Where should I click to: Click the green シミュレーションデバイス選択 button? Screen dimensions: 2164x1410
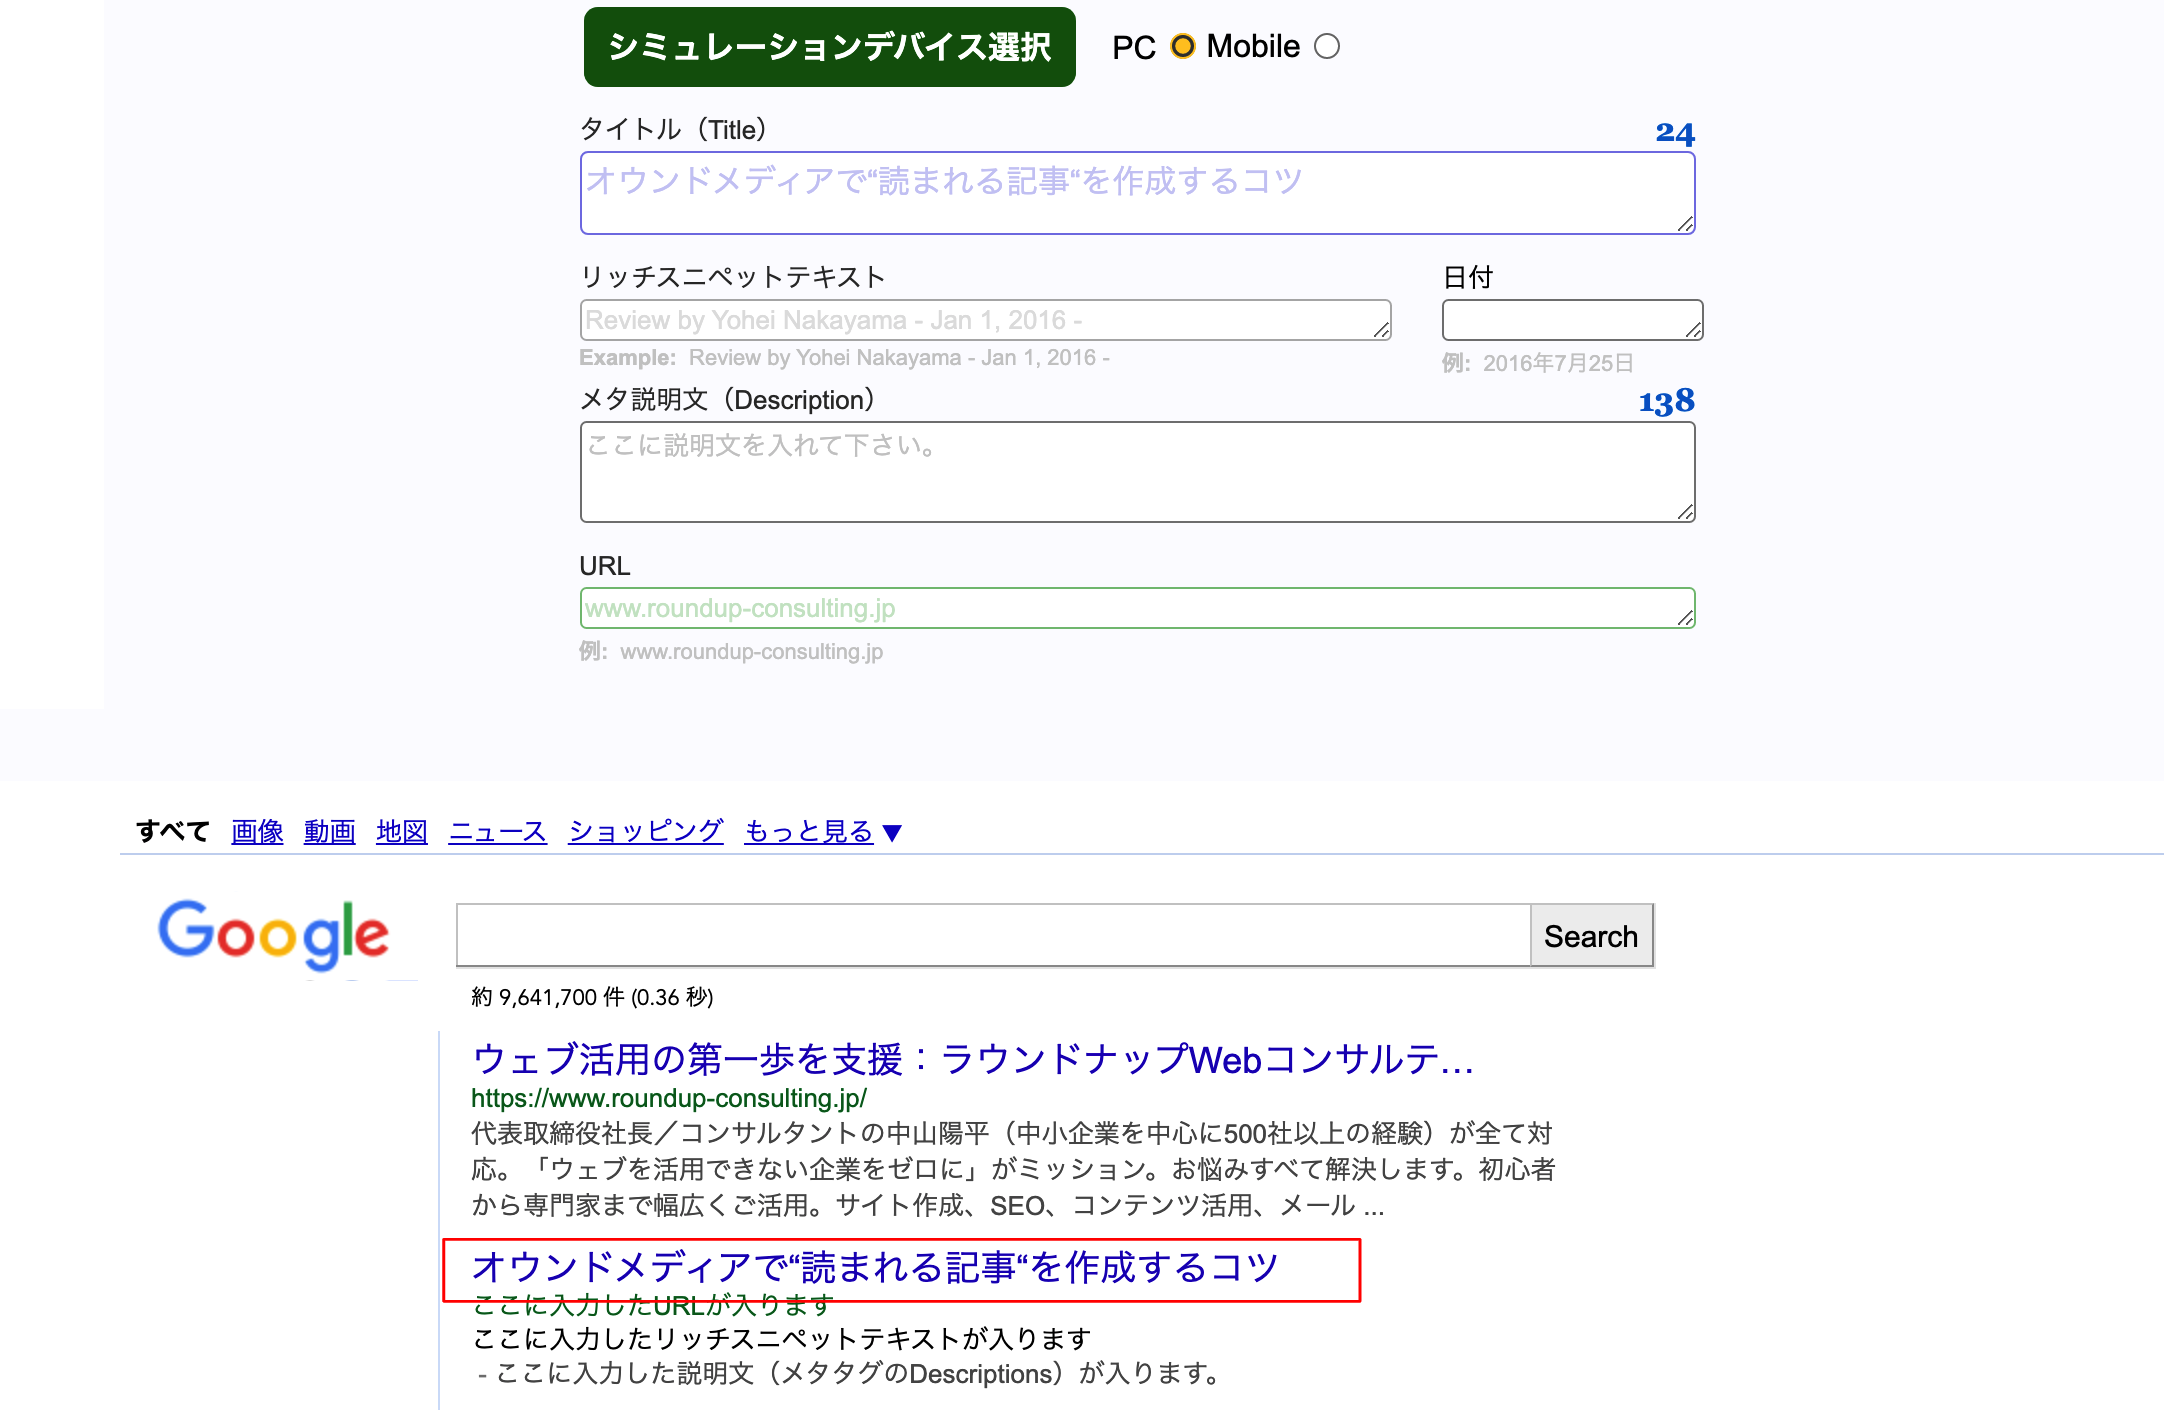(x=829, y=46)
